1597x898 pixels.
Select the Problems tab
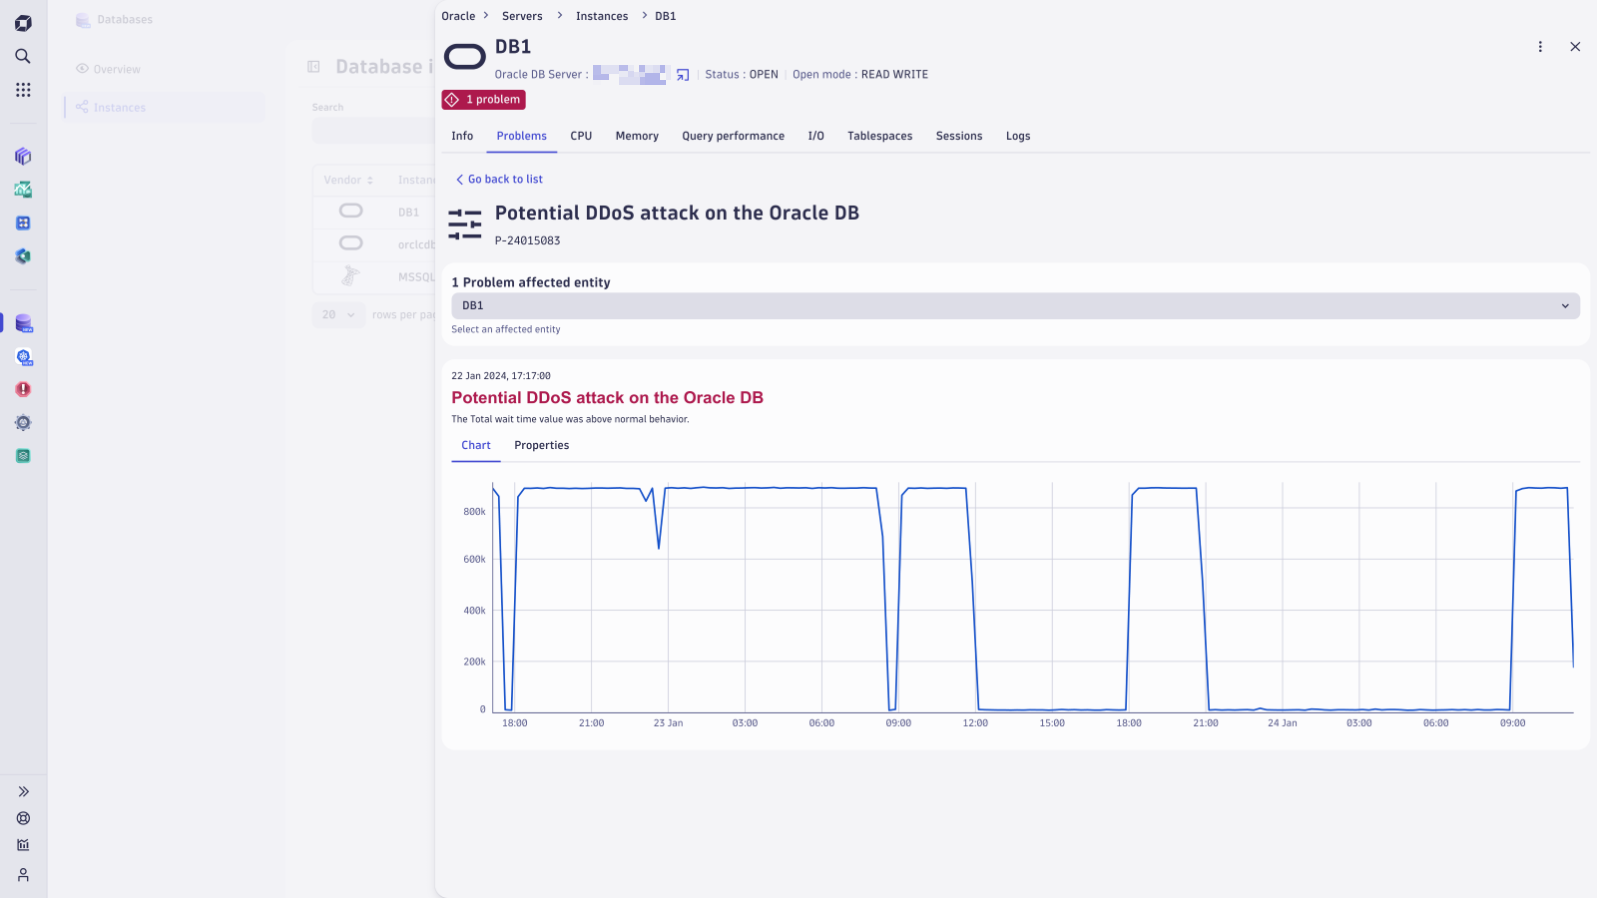pyautogui.click(x=521, y=136)
